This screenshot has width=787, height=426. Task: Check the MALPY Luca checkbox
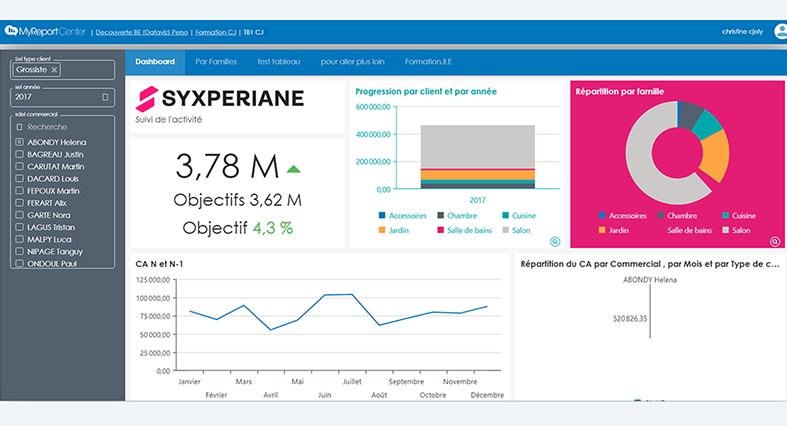(x=19, y=239)
